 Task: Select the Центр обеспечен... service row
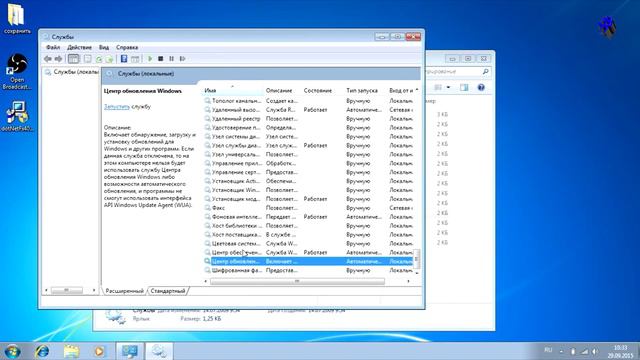308,252
